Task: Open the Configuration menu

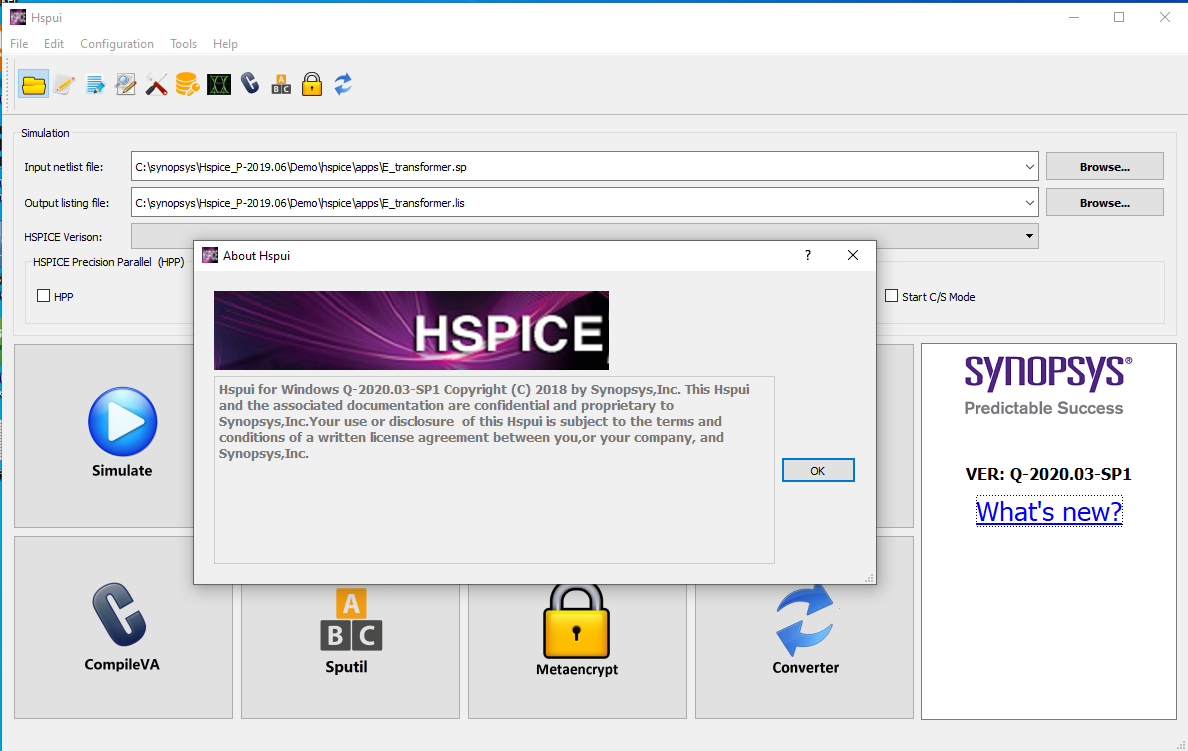Action: pyautogui.click(x=117, y=44)
